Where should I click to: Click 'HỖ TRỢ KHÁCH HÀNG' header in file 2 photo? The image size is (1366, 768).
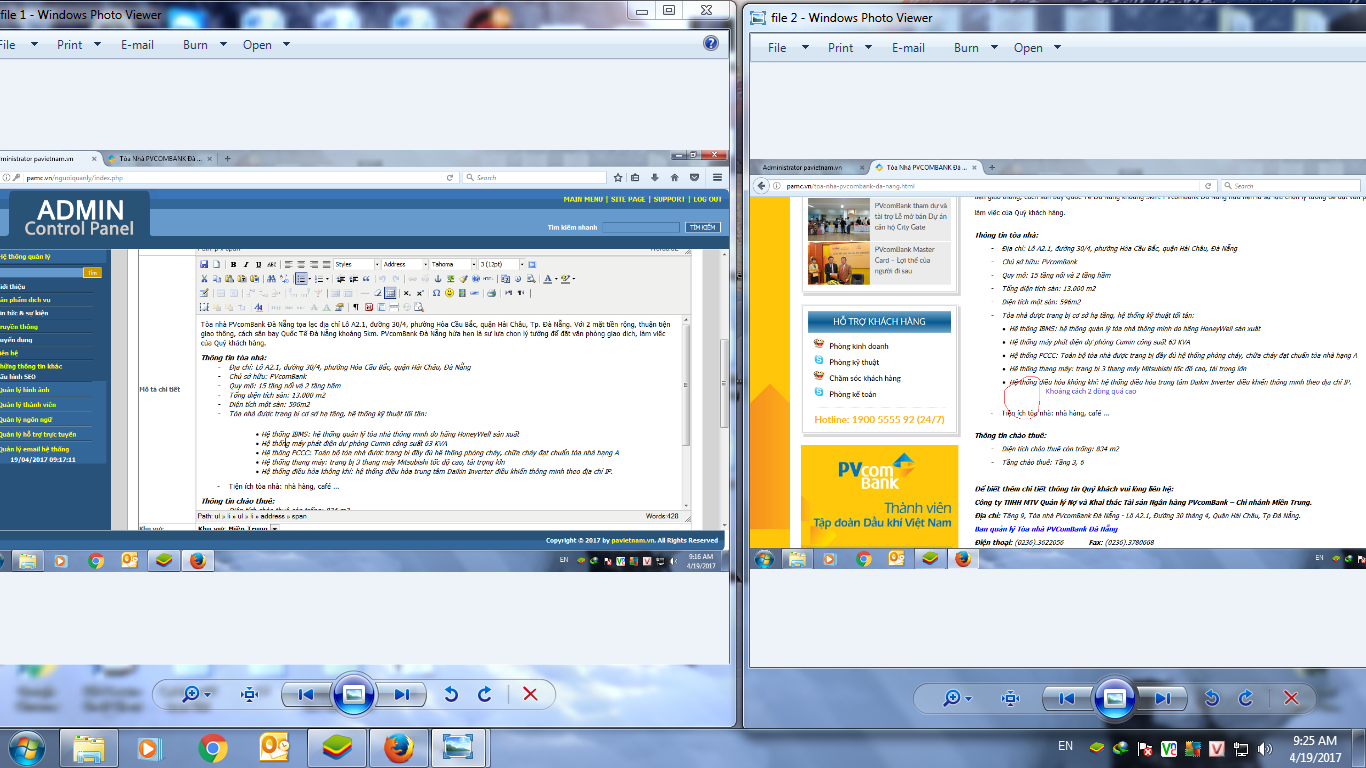pos(879,321)
